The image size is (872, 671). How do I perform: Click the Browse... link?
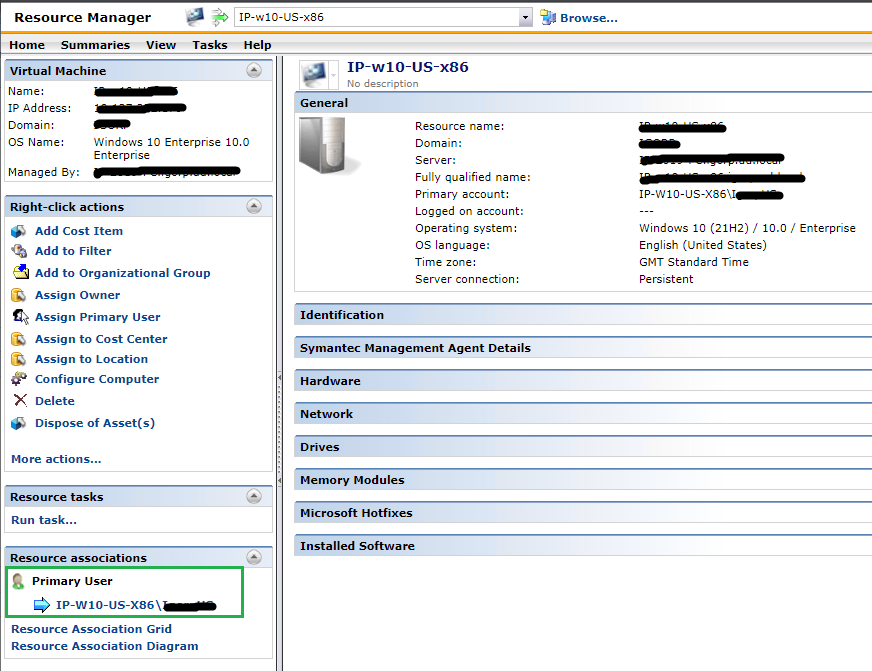588,18
